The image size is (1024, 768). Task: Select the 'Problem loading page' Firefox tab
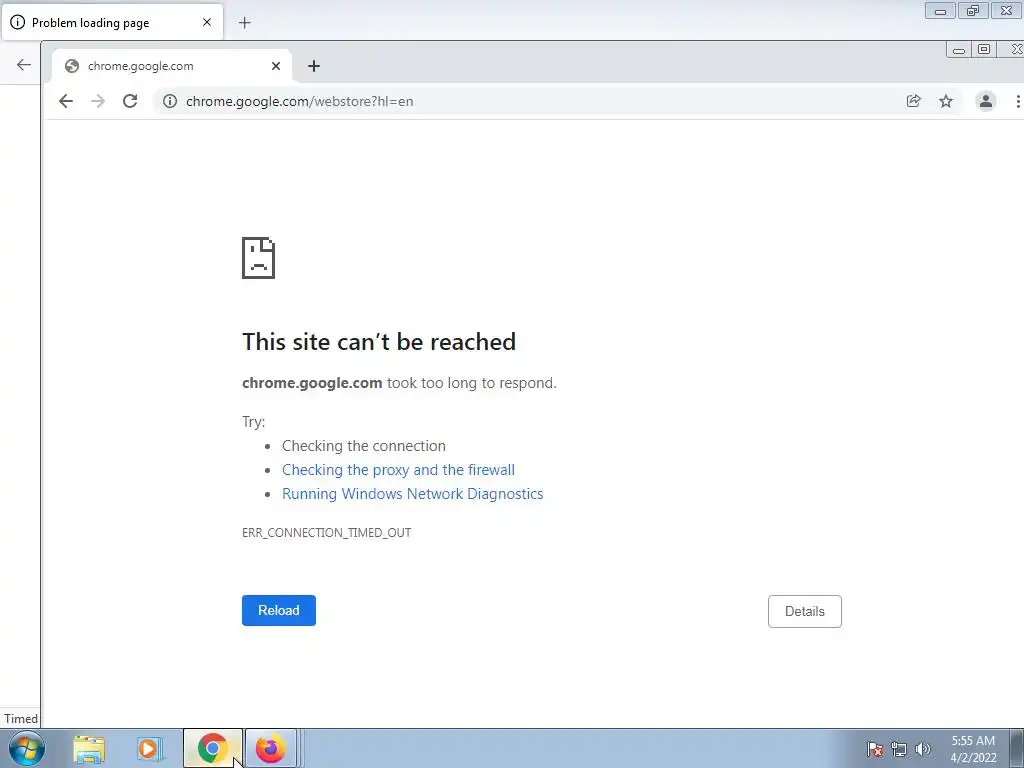pyautogui.click(x=112, y=23)
